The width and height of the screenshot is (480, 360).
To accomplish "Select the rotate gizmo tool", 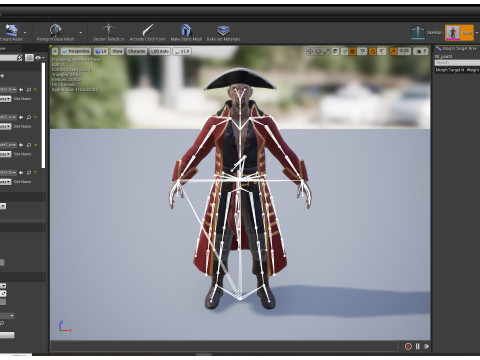I will (318, 51).
